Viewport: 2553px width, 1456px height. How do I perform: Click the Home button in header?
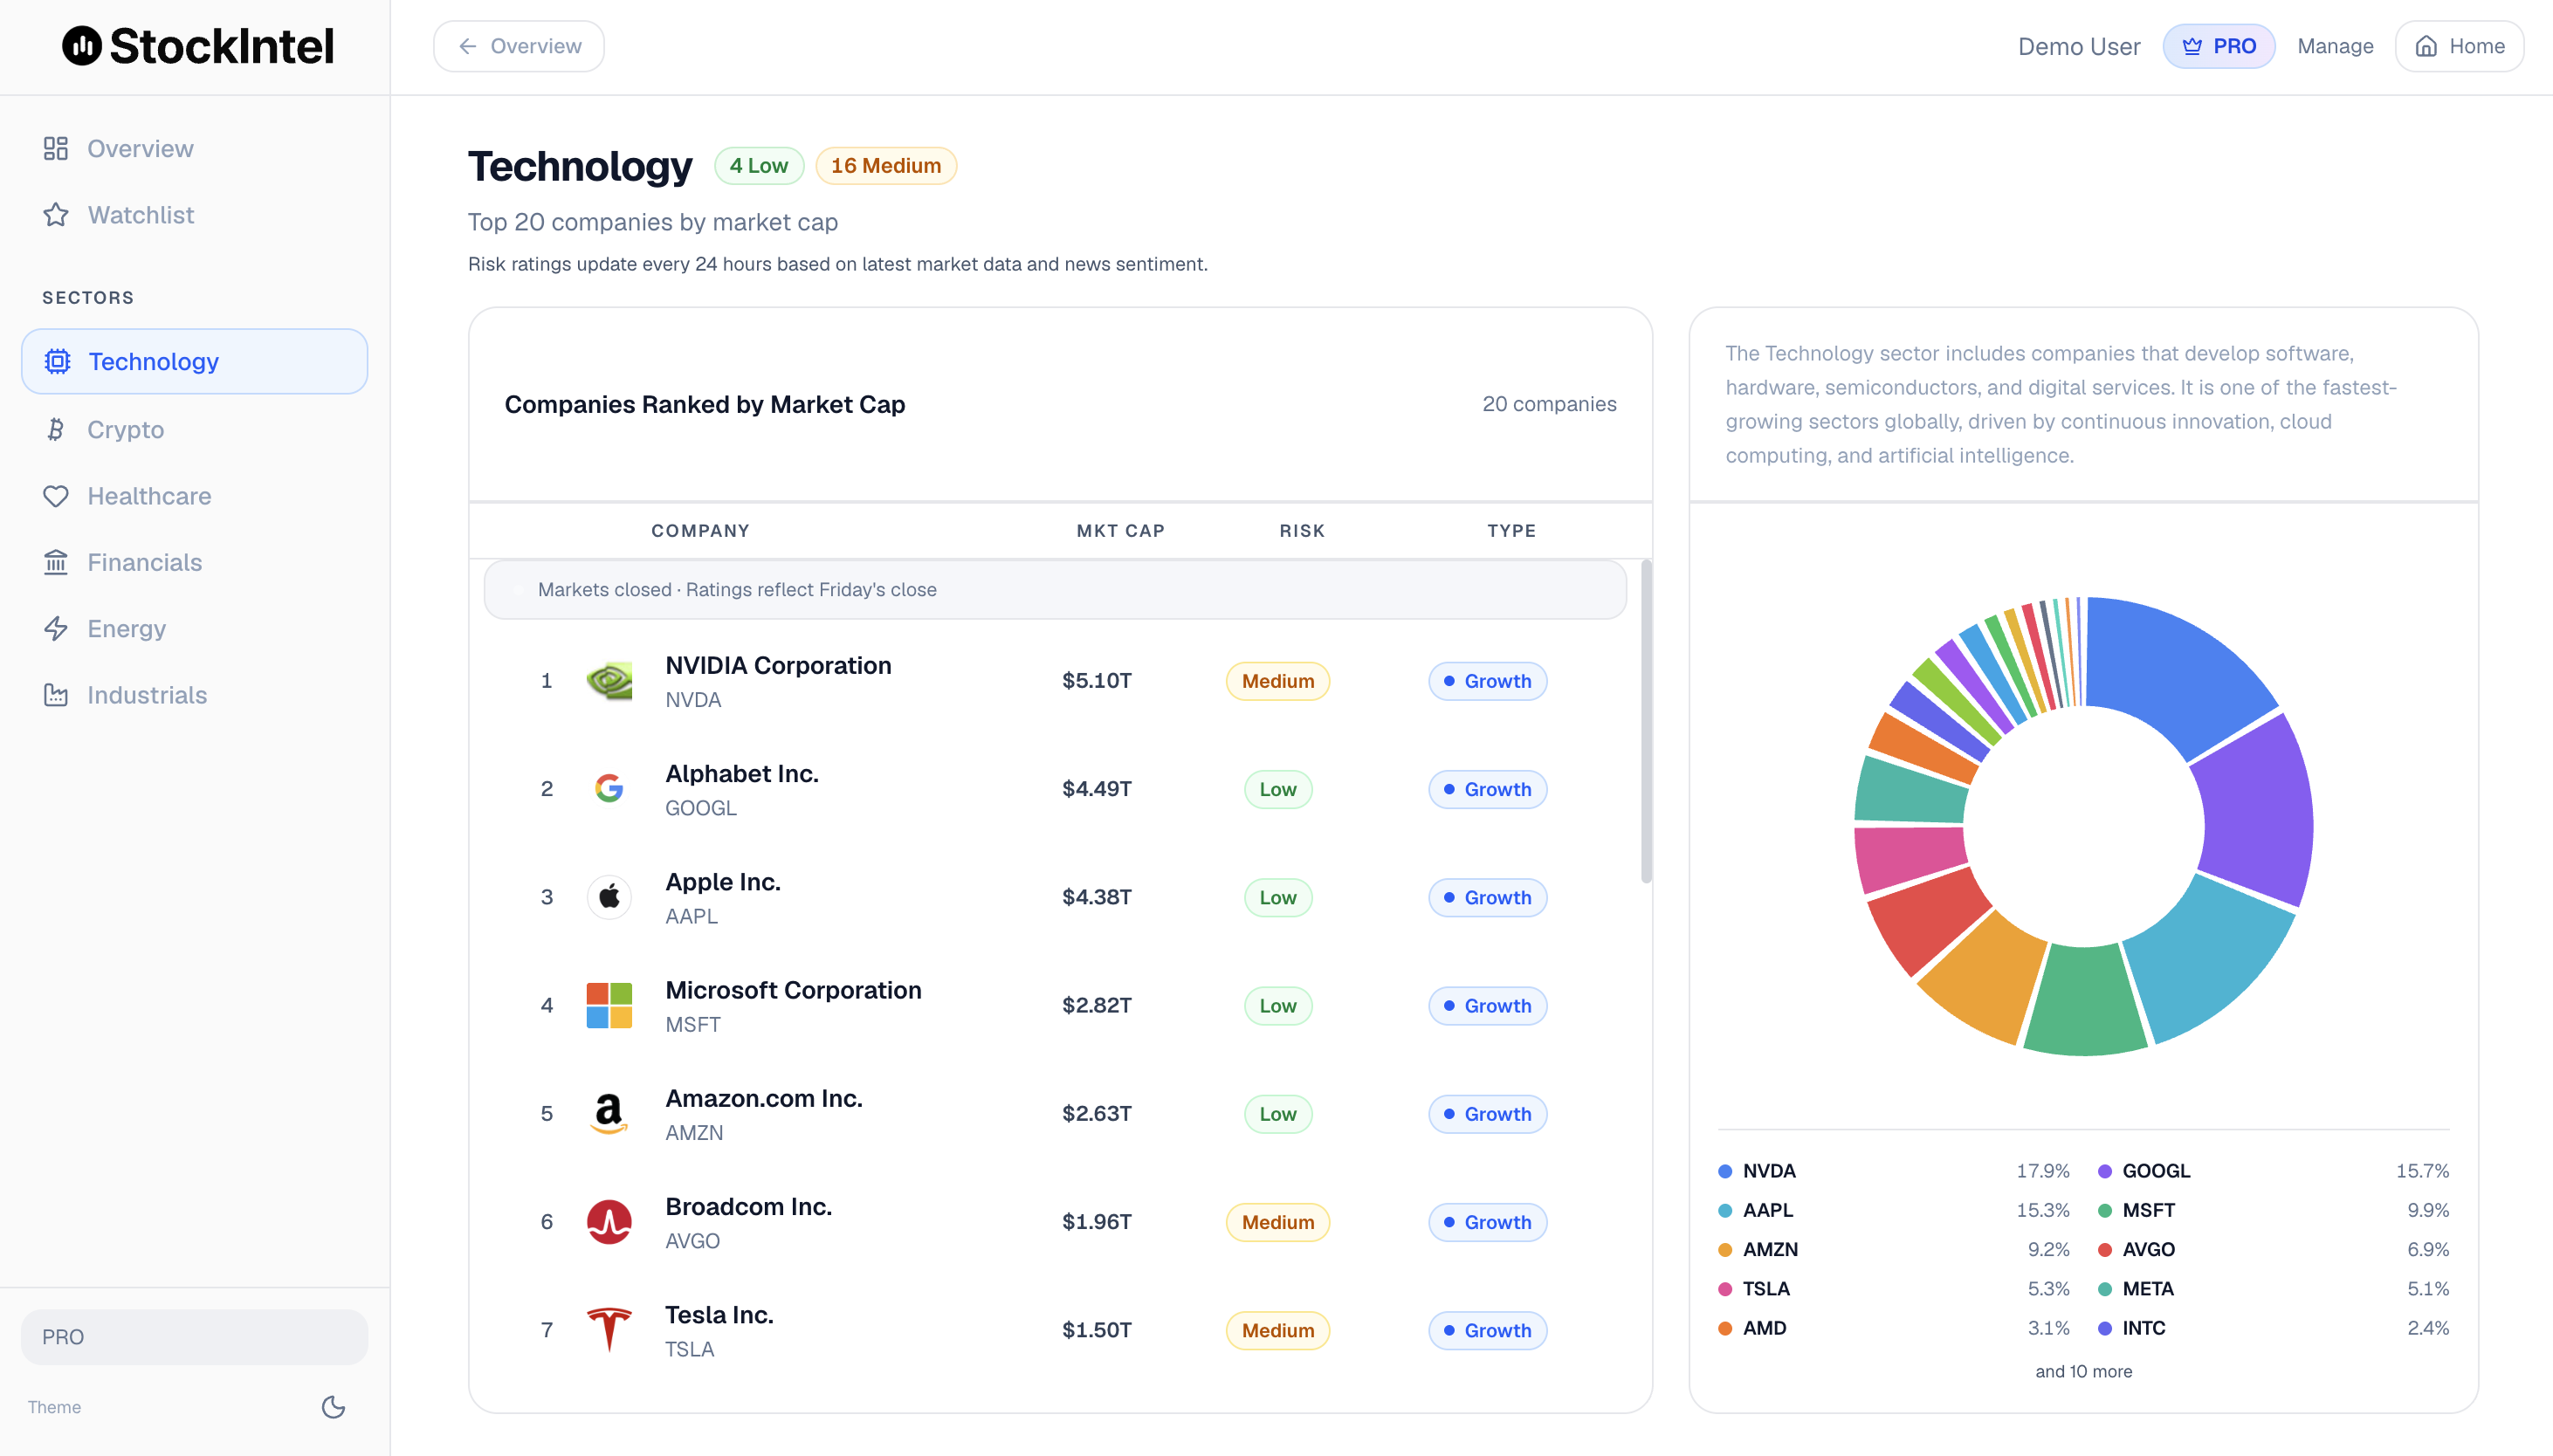2459,46
